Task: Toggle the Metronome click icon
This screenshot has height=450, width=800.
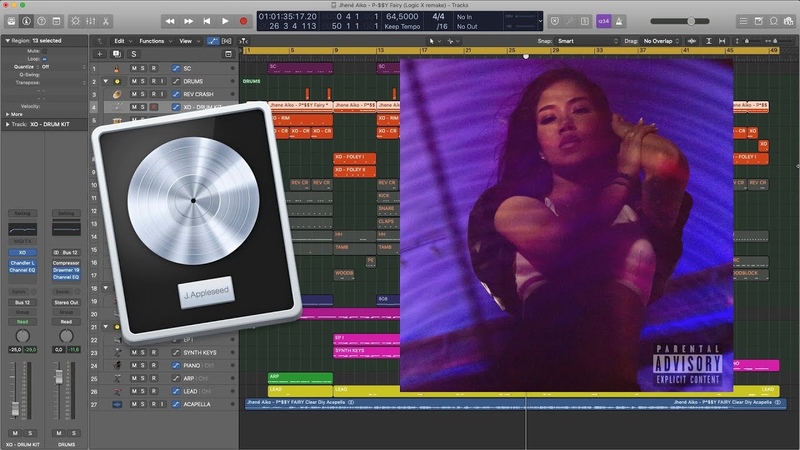Action: (x=619, y=21)
